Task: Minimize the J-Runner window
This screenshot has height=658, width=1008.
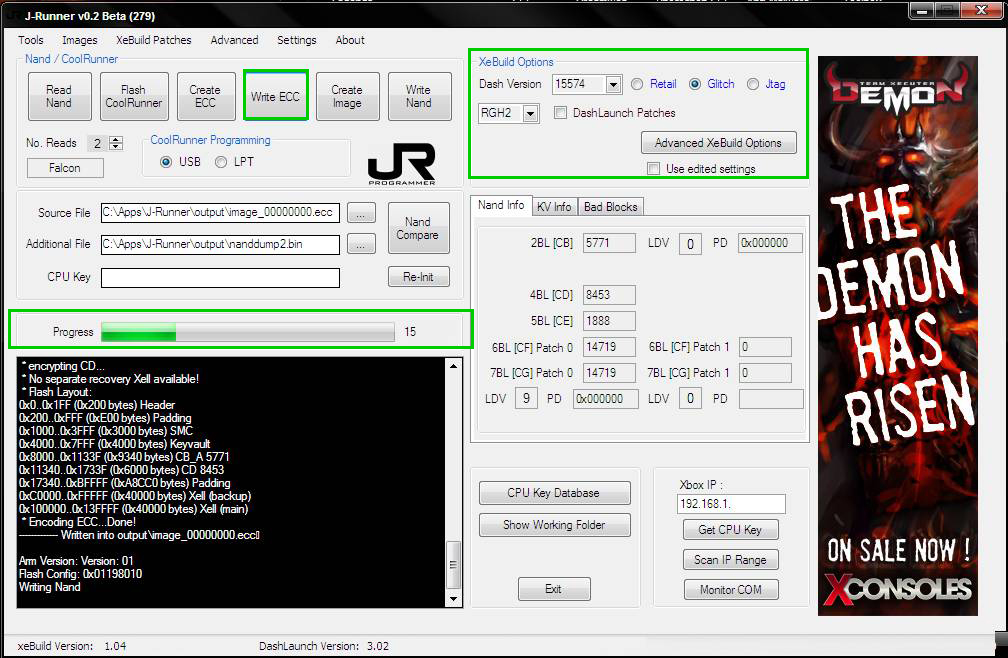Action: 922,10
